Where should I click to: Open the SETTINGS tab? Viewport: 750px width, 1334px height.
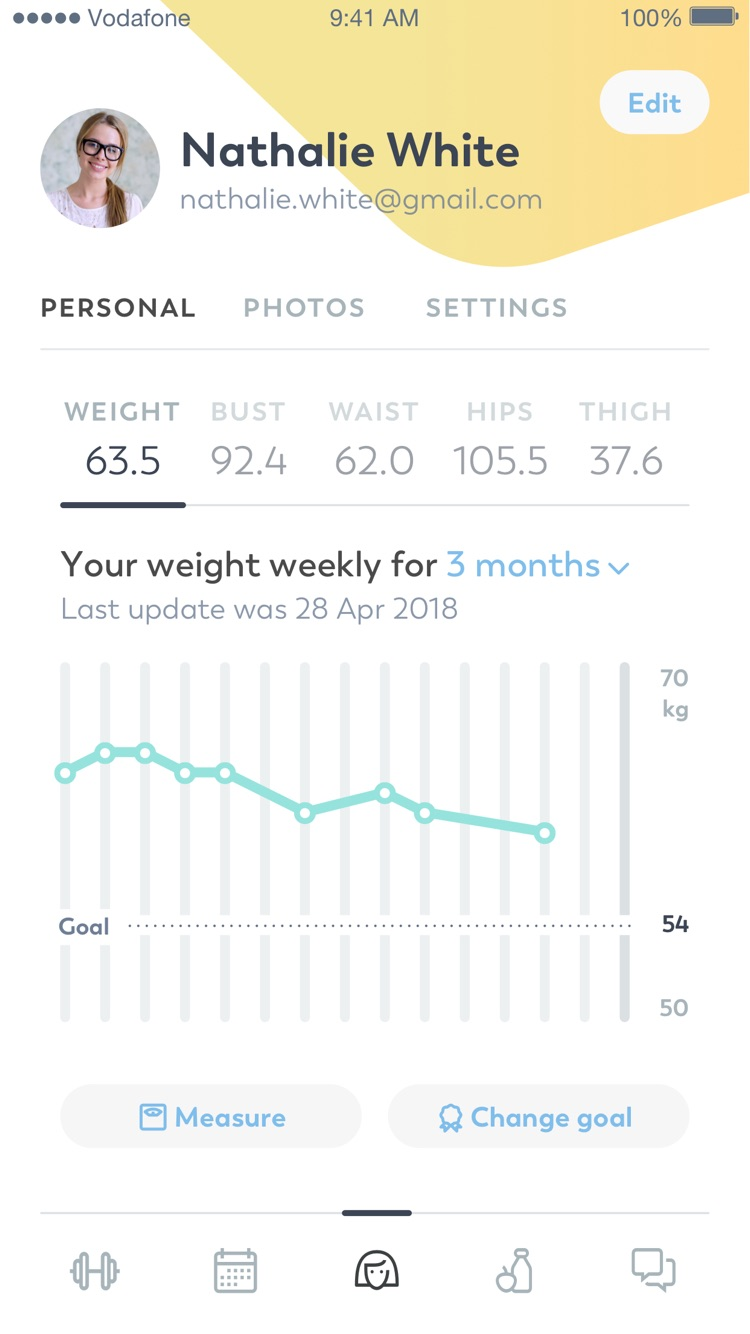point(495,308)
